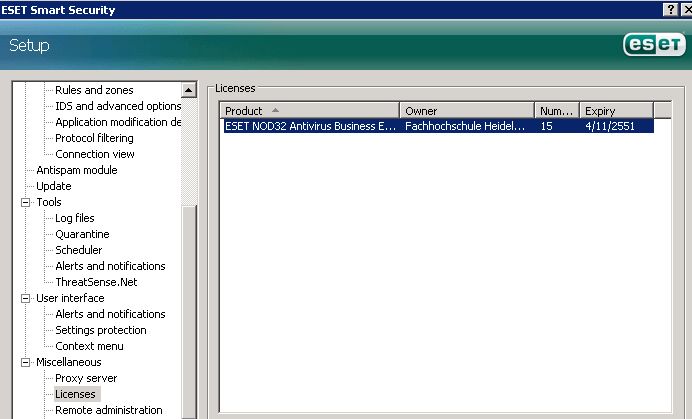Click the ESET logo in header
This screenshot has height=419, width=692.
(x=654, y=44)
